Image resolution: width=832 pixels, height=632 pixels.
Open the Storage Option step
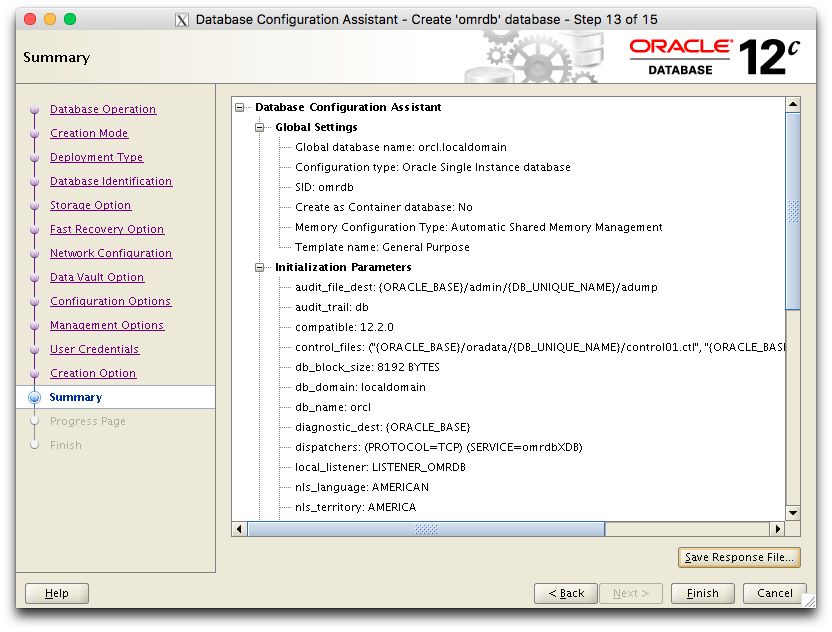[x=91, y=205]
